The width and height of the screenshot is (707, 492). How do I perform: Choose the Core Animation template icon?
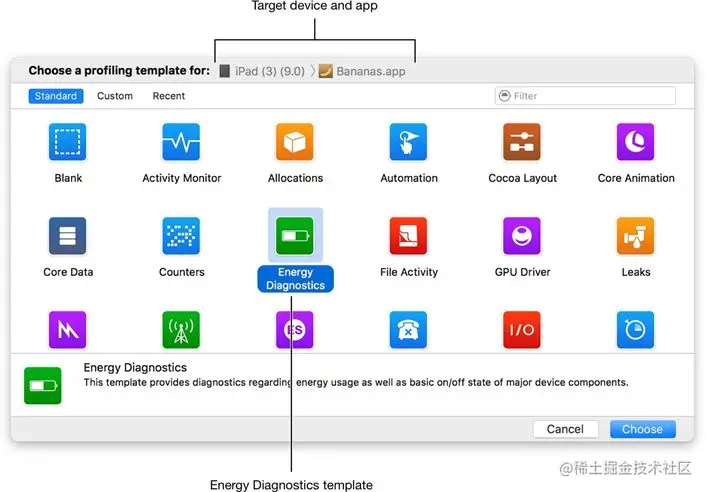point(636,142)
